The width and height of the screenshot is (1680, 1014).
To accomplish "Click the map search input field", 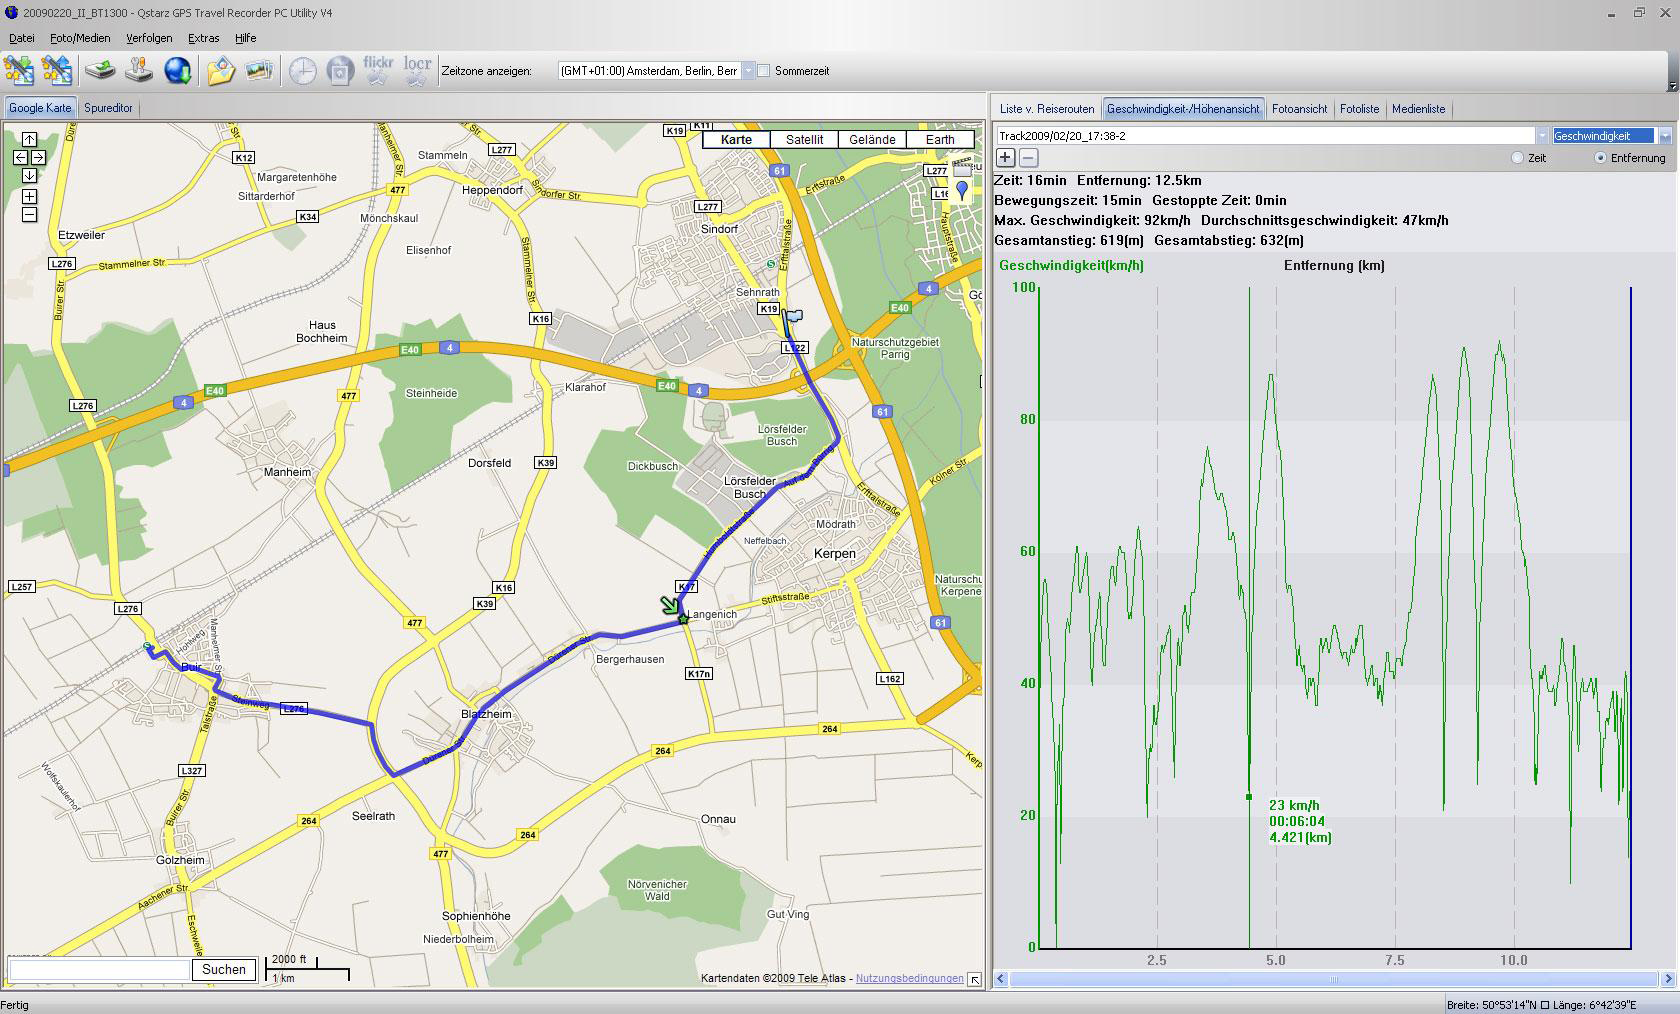I will (99, 969).
